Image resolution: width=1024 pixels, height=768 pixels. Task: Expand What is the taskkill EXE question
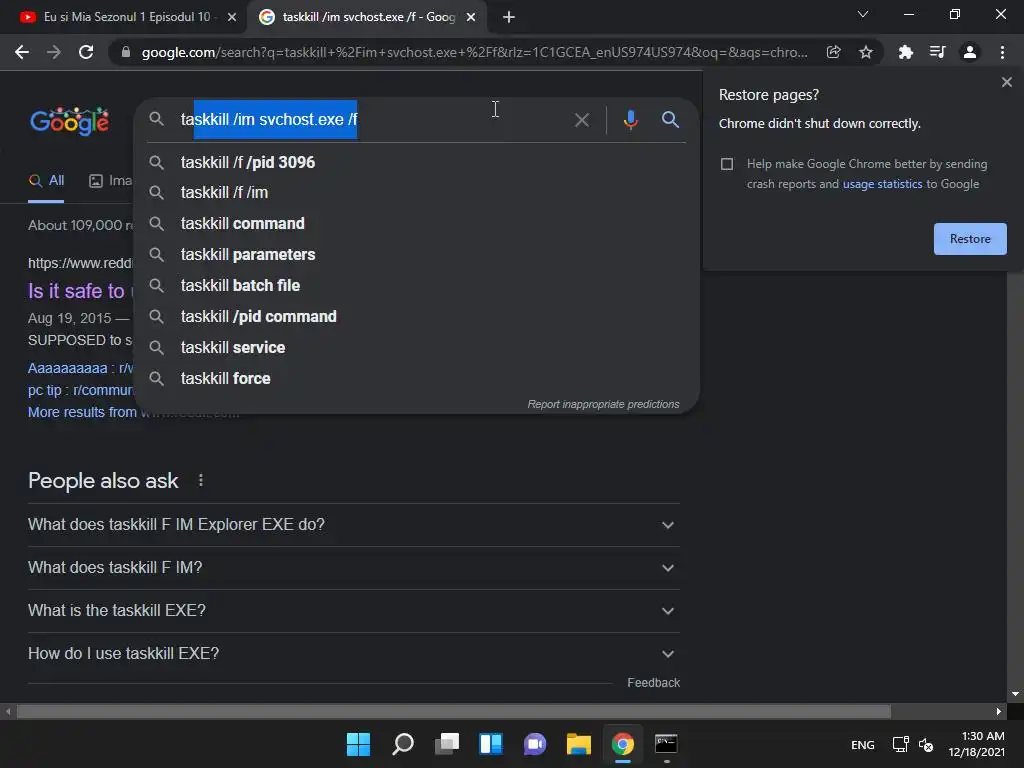353,611
